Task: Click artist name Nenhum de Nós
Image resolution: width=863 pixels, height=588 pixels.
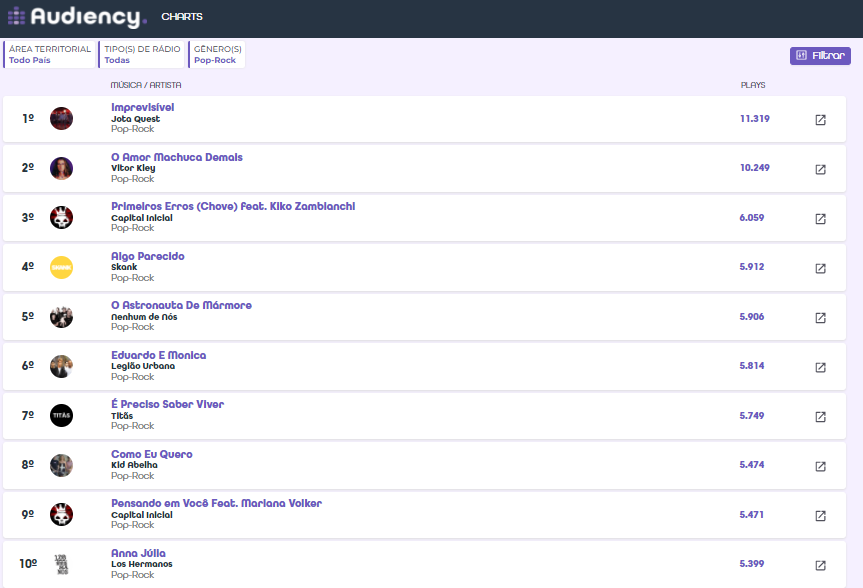Action: (144, 317)
